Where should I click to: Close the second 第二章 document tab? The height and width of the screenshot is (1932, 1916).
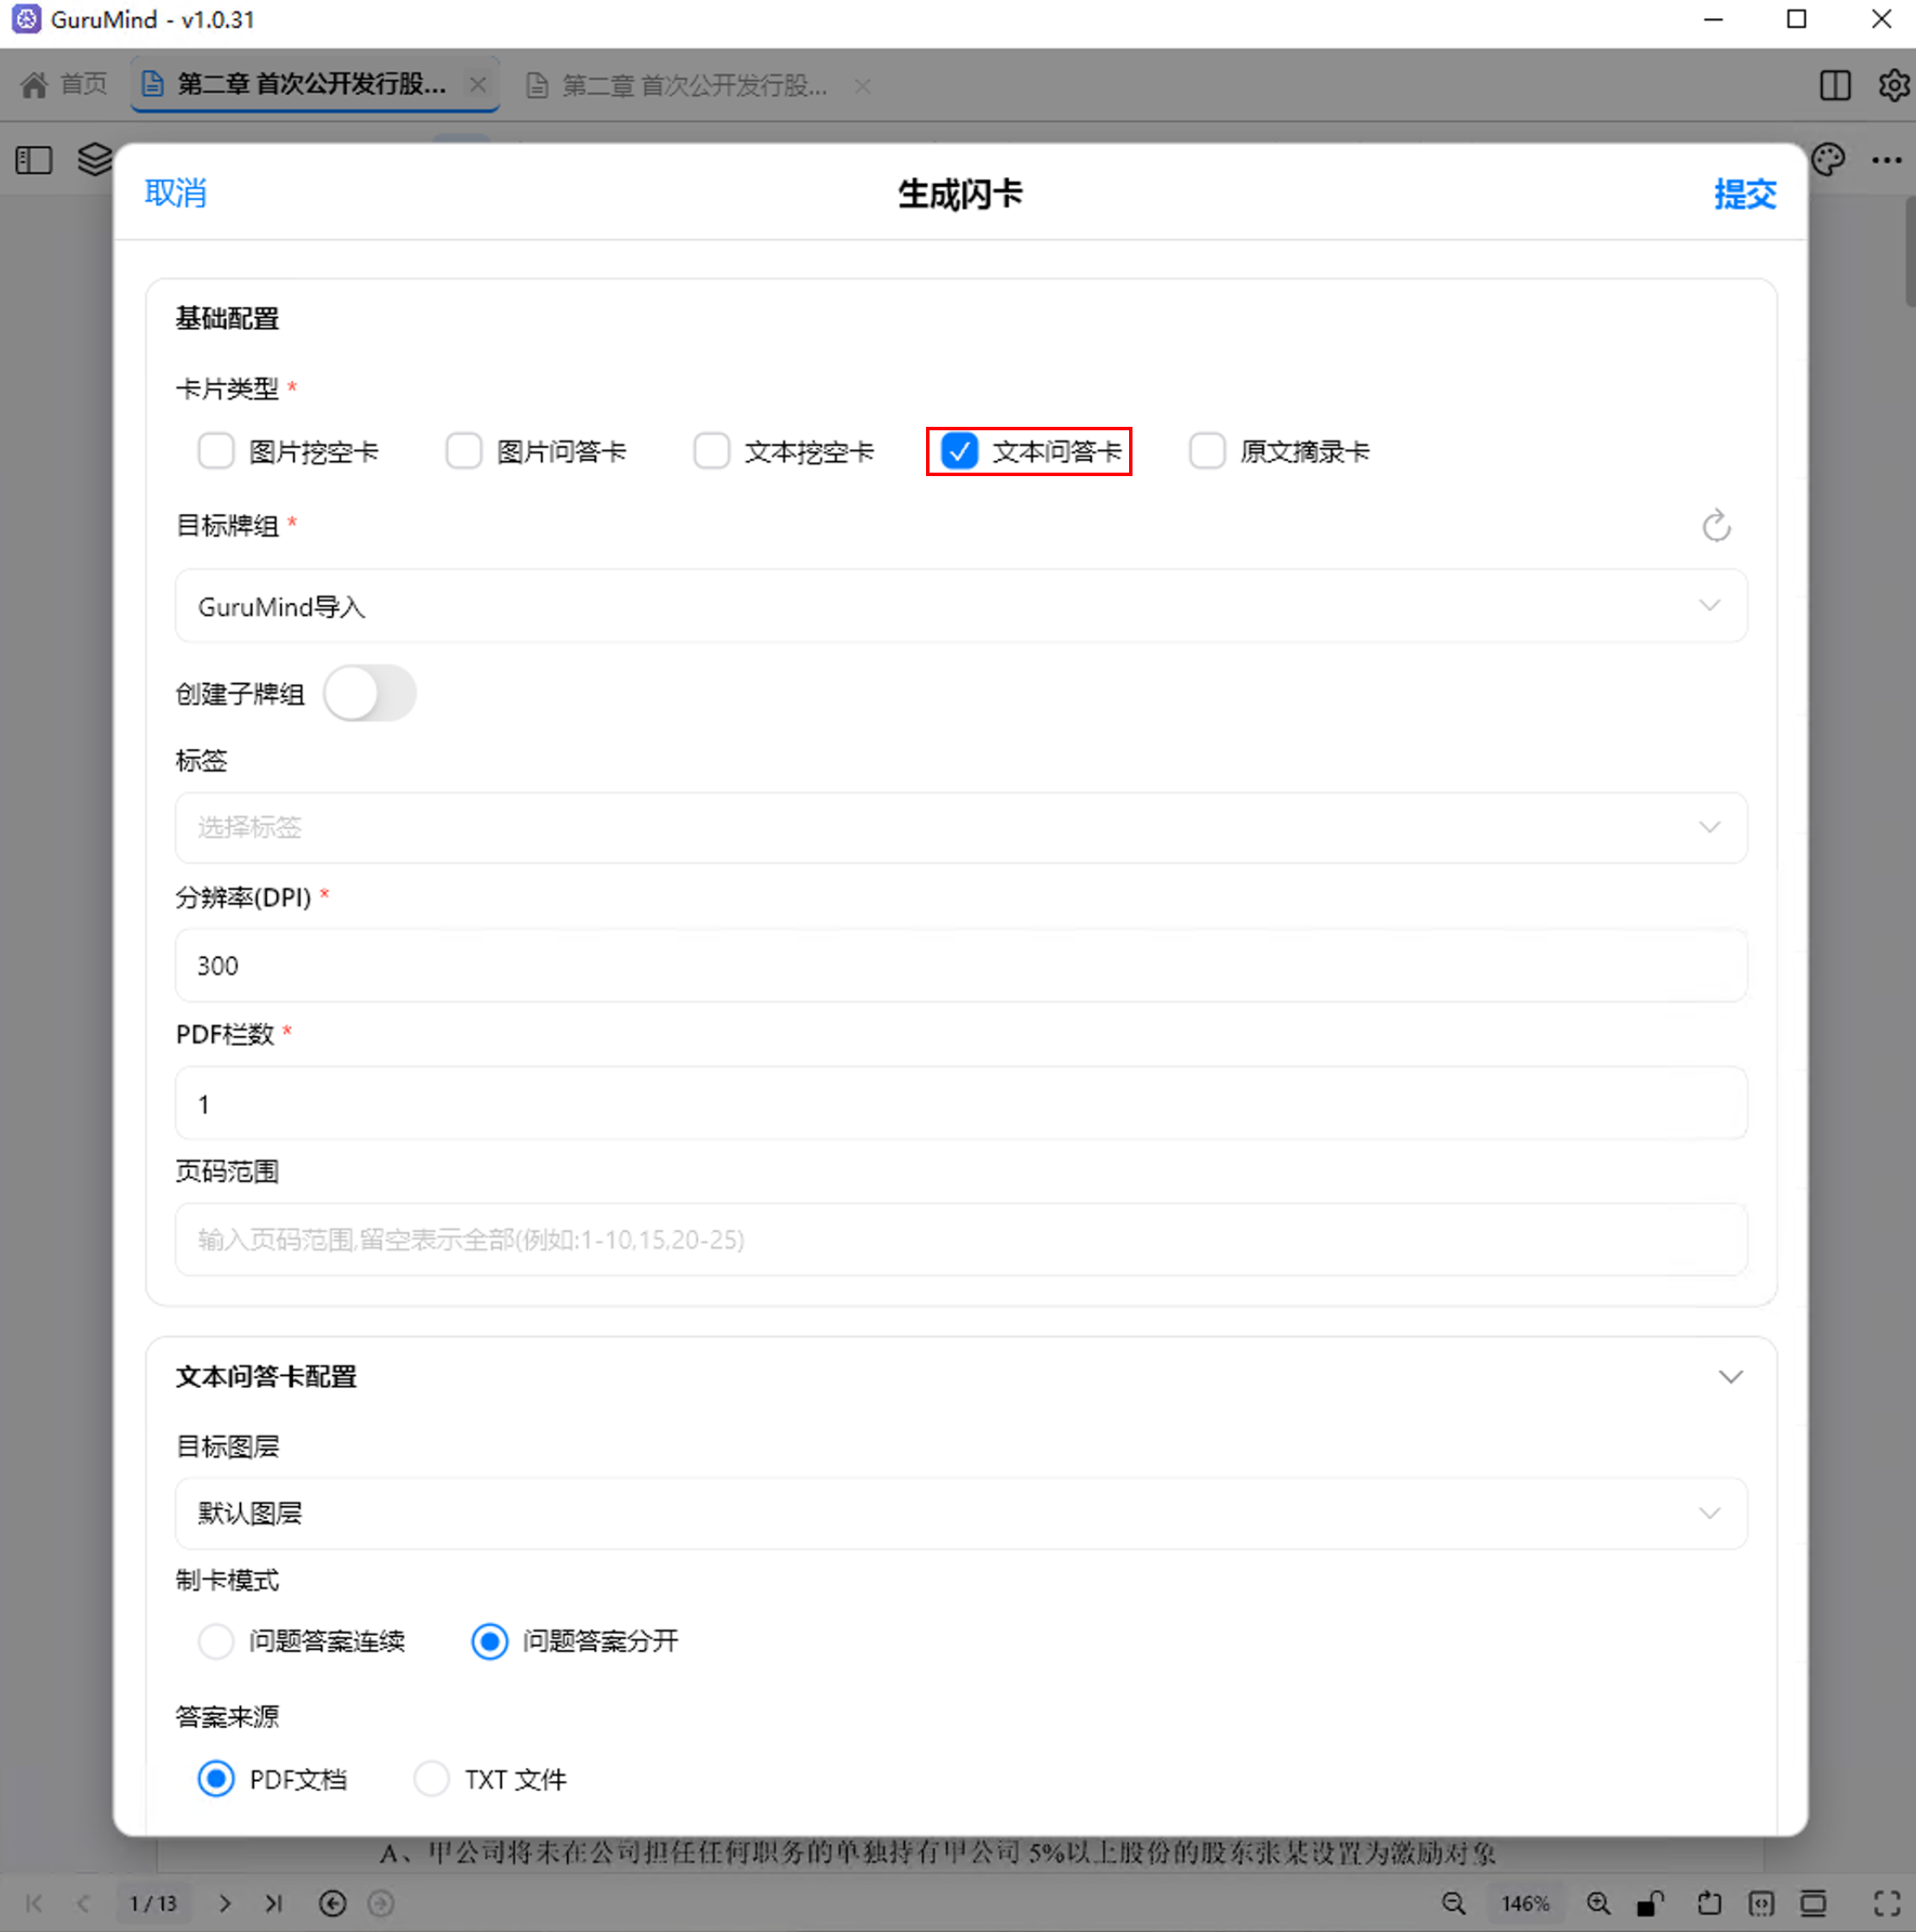[862, 86]
